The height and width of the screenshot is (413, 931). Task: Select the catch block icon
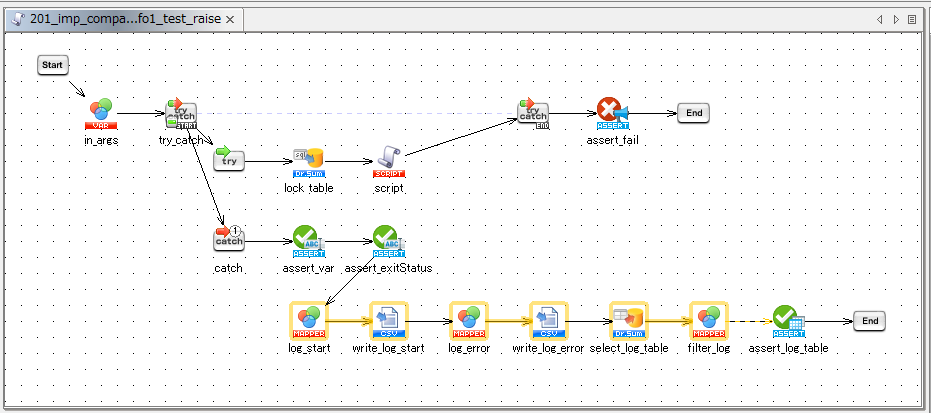pyautogui.click(x=229, y=240)
